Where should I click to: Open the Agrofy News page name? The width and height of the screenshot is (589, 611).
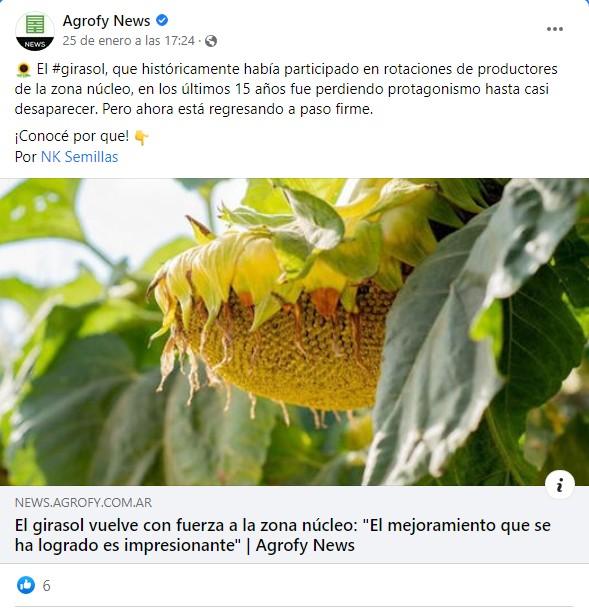click(x=106, y=21)
